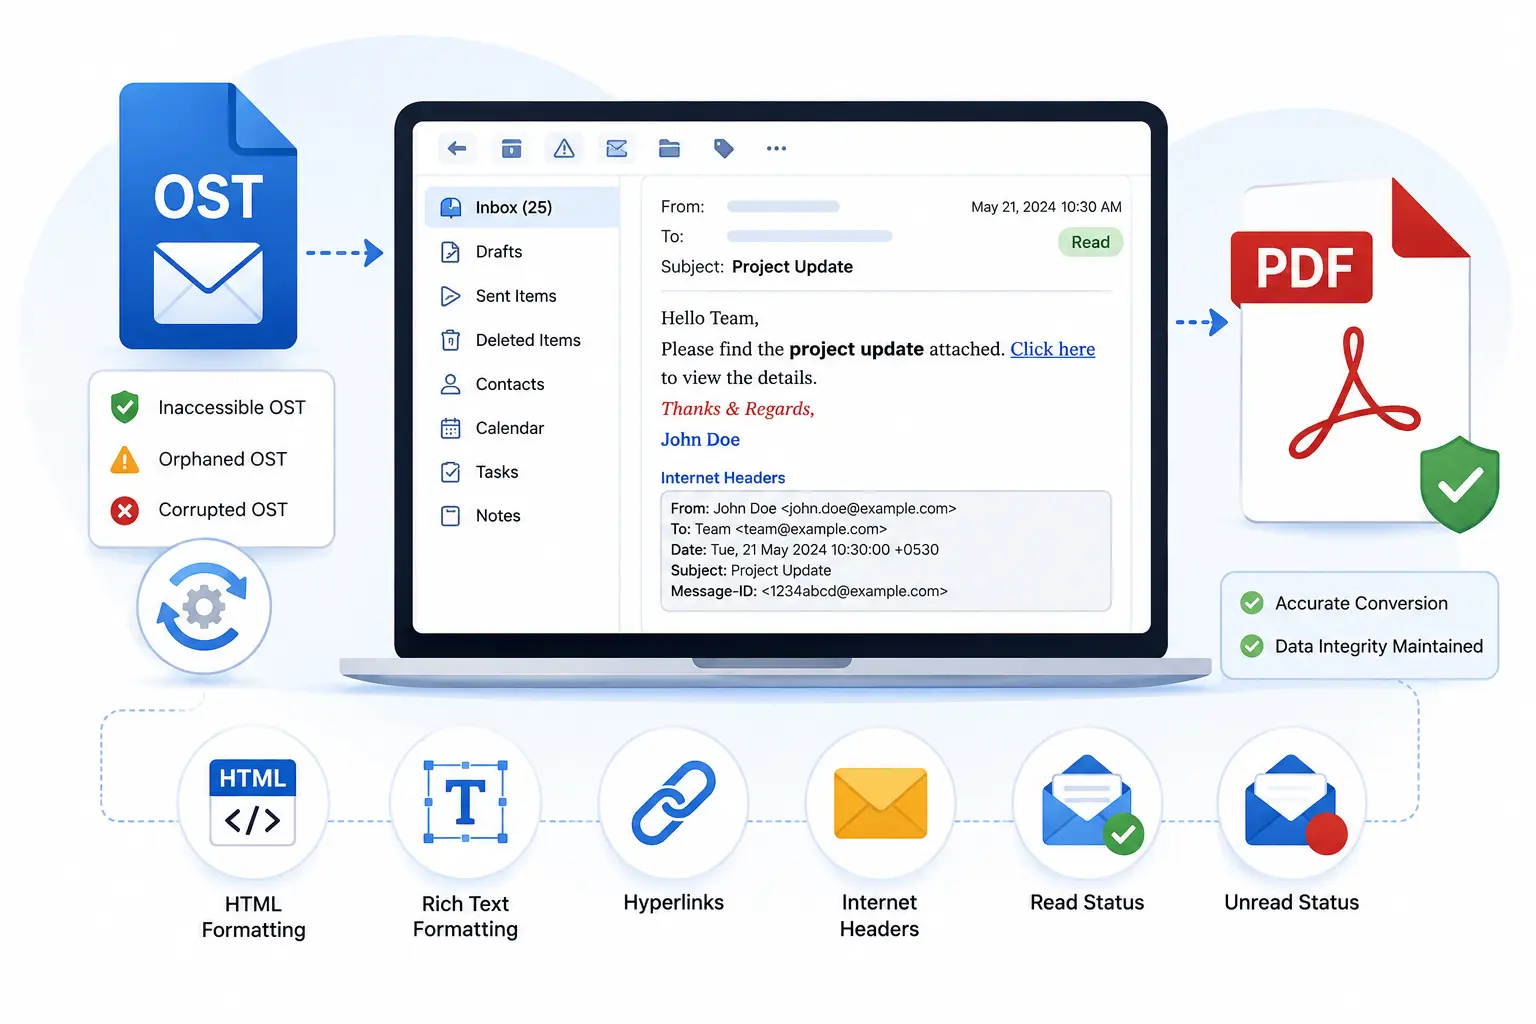Click the Accurate Conversion green check
The height and width of the screenshot is (1024, 1536).
[1251, 603]
